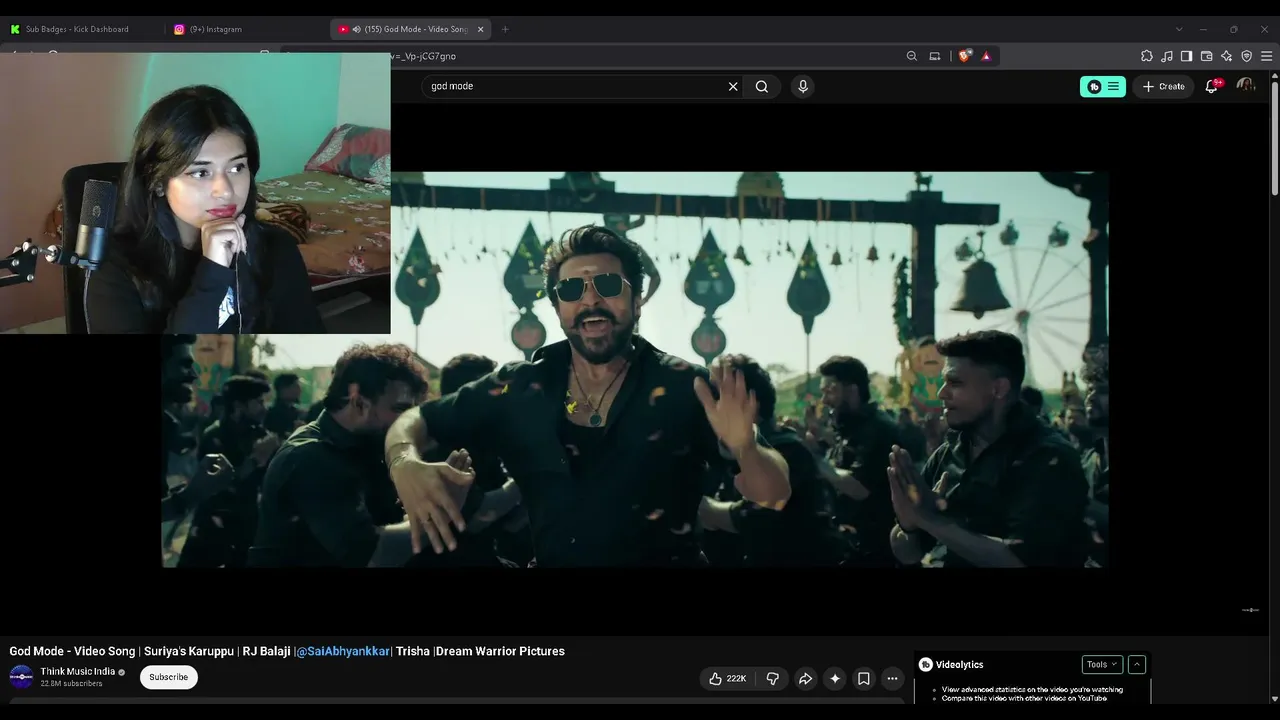Viewport: 1280px width, 720px height.
Task: Run the YouTube search with magnifier button
Action: coord(762,86)
